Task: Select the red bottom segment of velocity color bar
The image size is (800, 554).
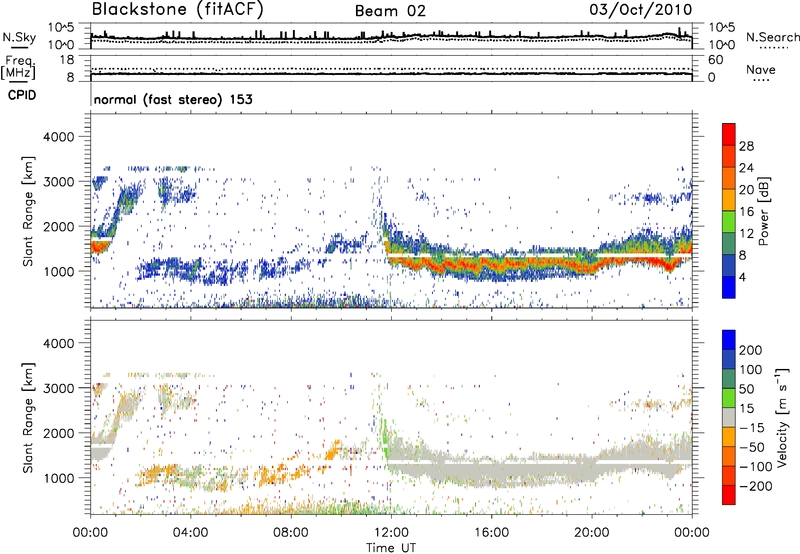Action: pos(729,495)
